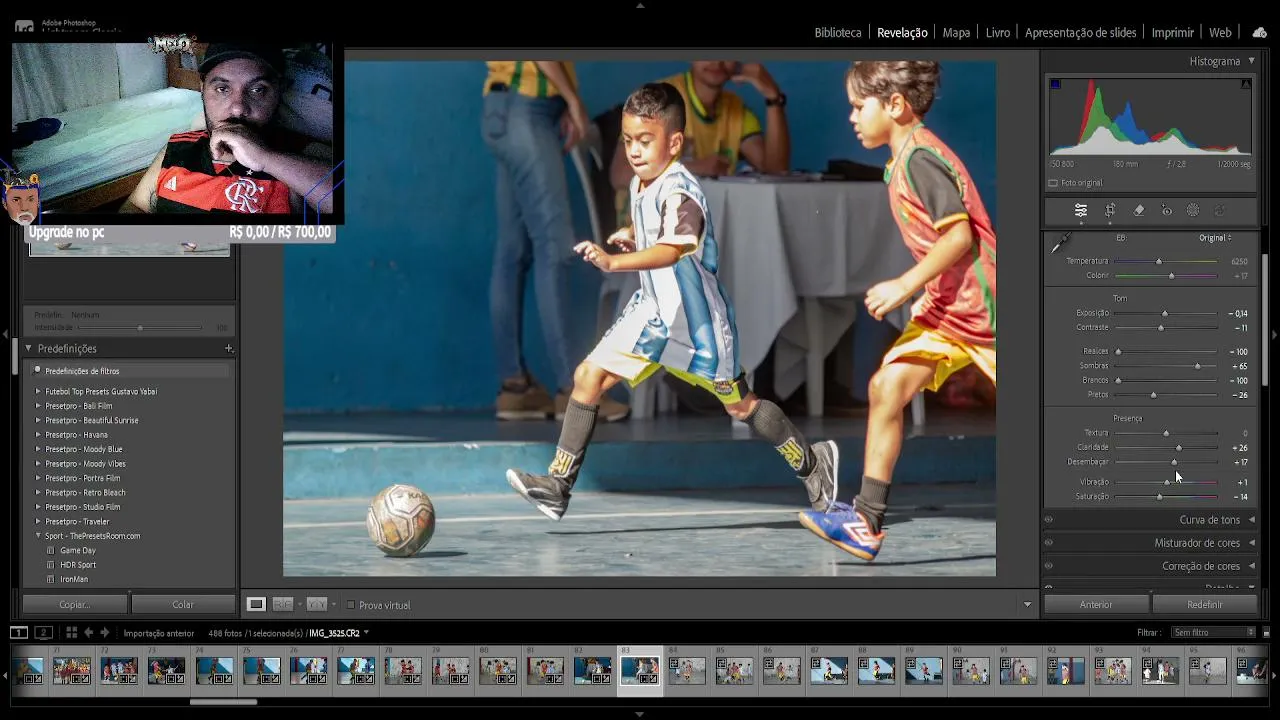The image size is (1280, 720).
Task: Toggle the Foto original checkbox
Action: pos(1053,183)
